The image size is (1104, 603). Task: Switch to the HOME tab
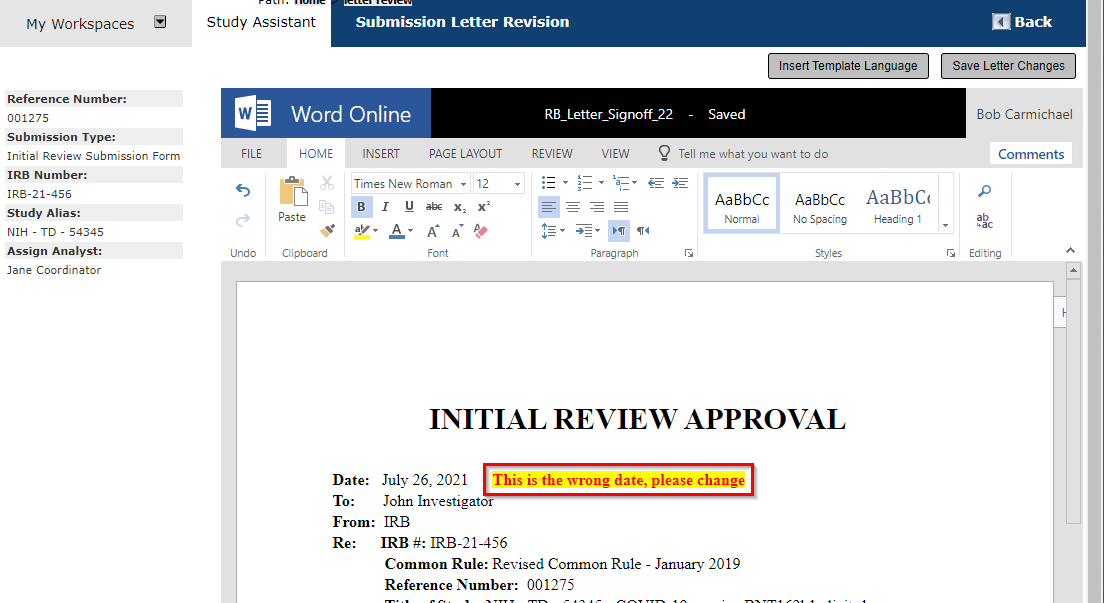315,154
